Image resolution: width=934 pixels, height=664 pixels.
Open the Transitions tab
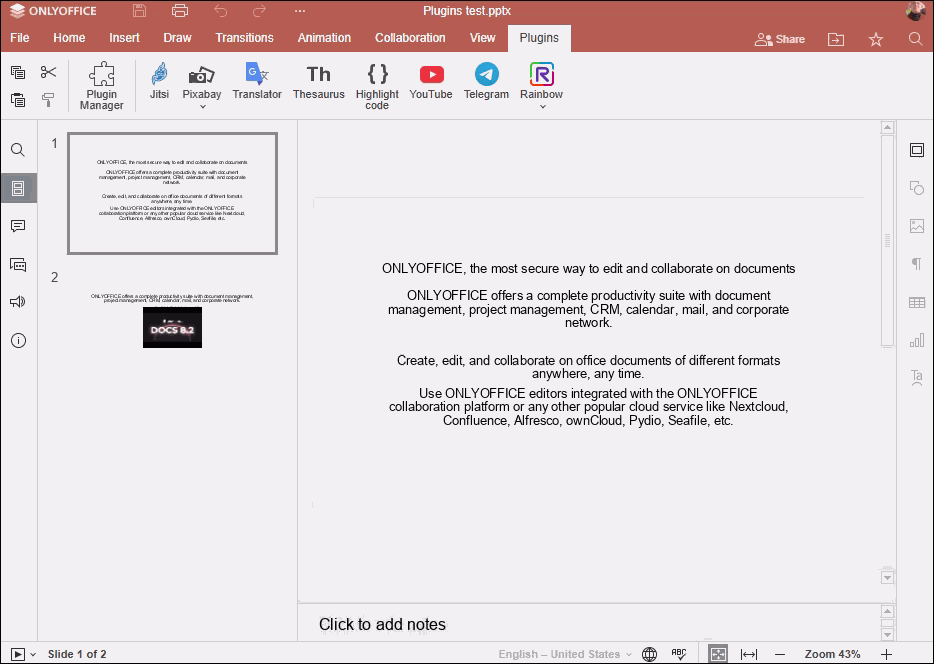pyautogui.click(x=244, y=38)
